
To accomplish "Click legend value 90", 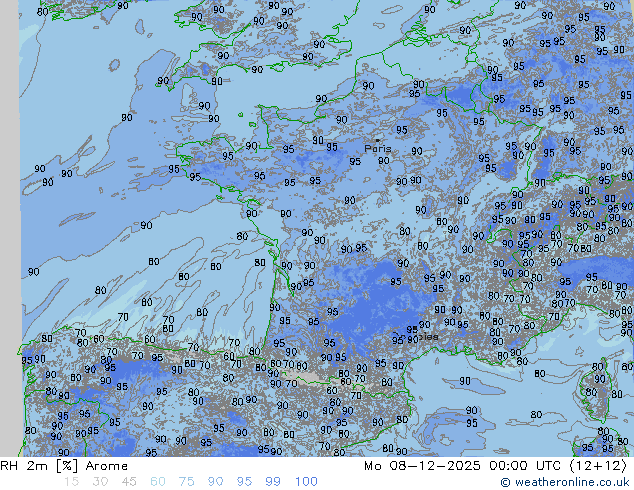I will pyautogui.click(x=216, y=482).
